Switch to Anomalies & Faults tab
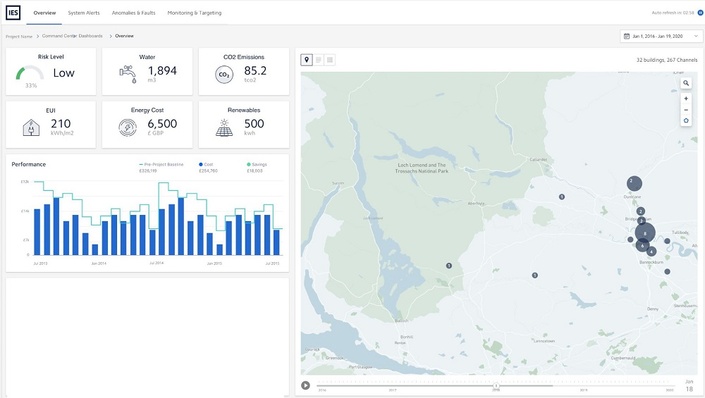Viewport: 705px width, 398px height. pyautogui.click(x=134, y=13)
